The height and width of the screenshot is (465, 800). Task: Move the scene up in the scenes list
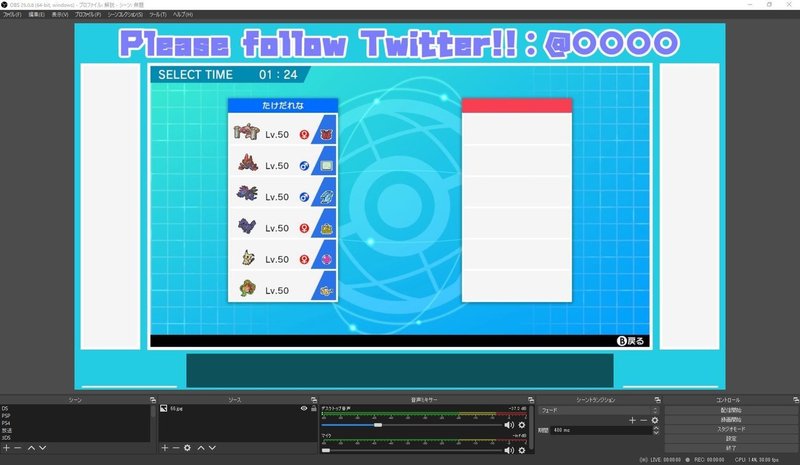(x=31, y=448)
